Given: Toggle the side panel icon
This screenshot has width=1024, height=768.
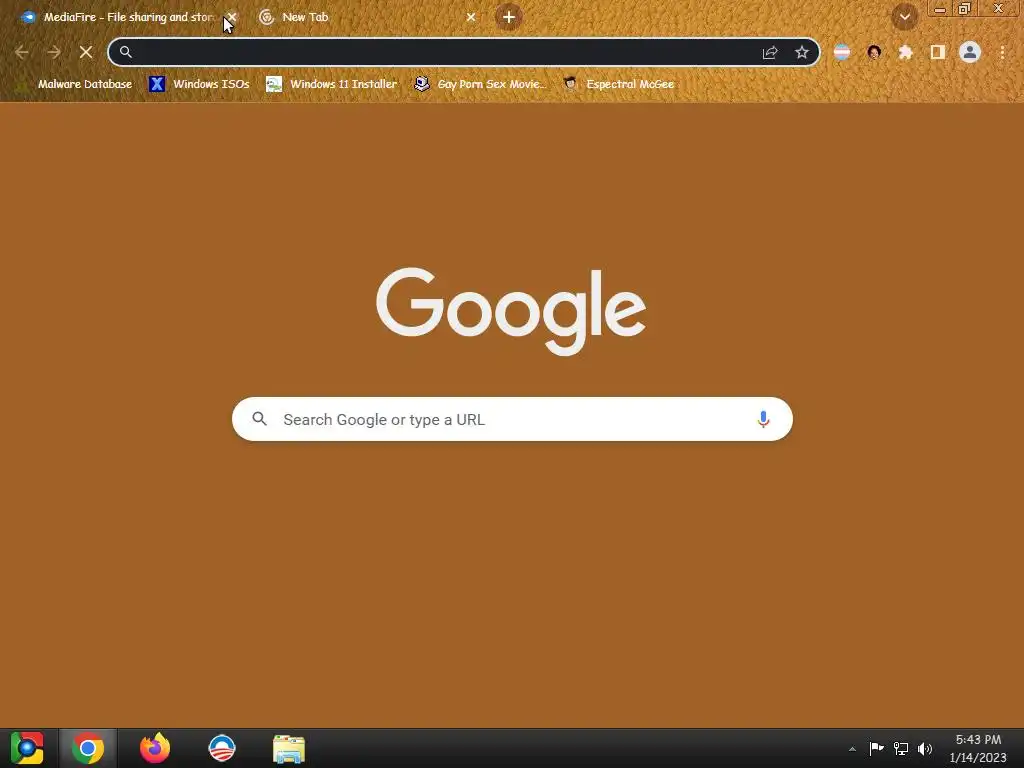Looking at the screenshot, I should point(938,52).
